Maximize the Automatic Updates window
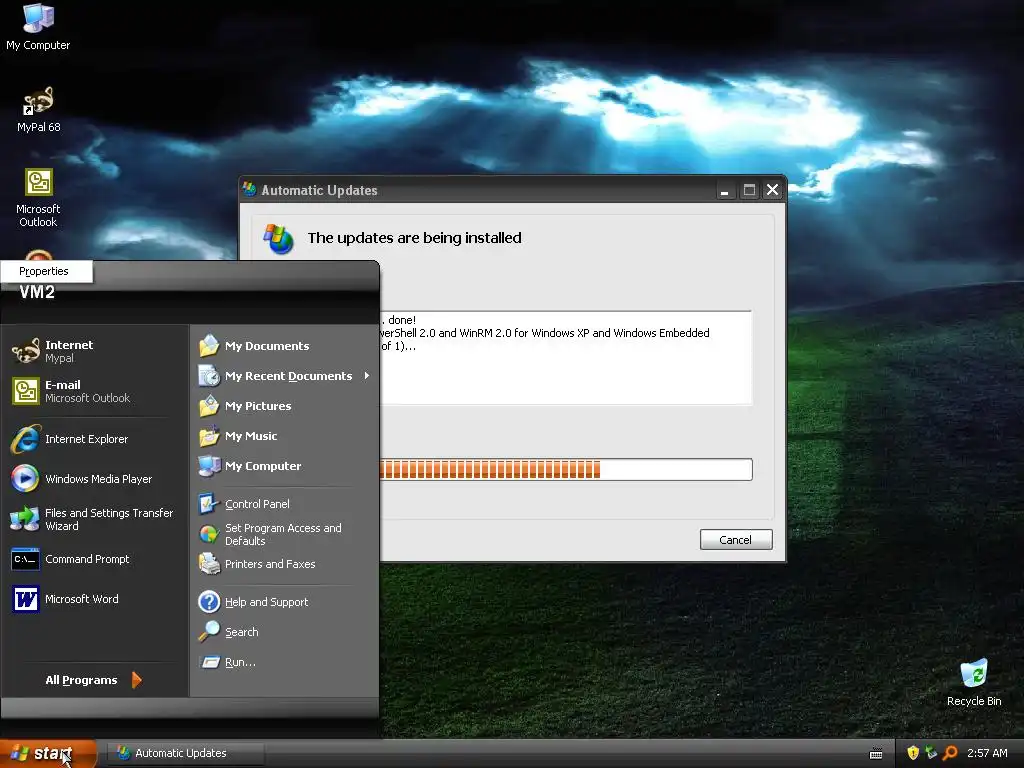 coord(749,190)
